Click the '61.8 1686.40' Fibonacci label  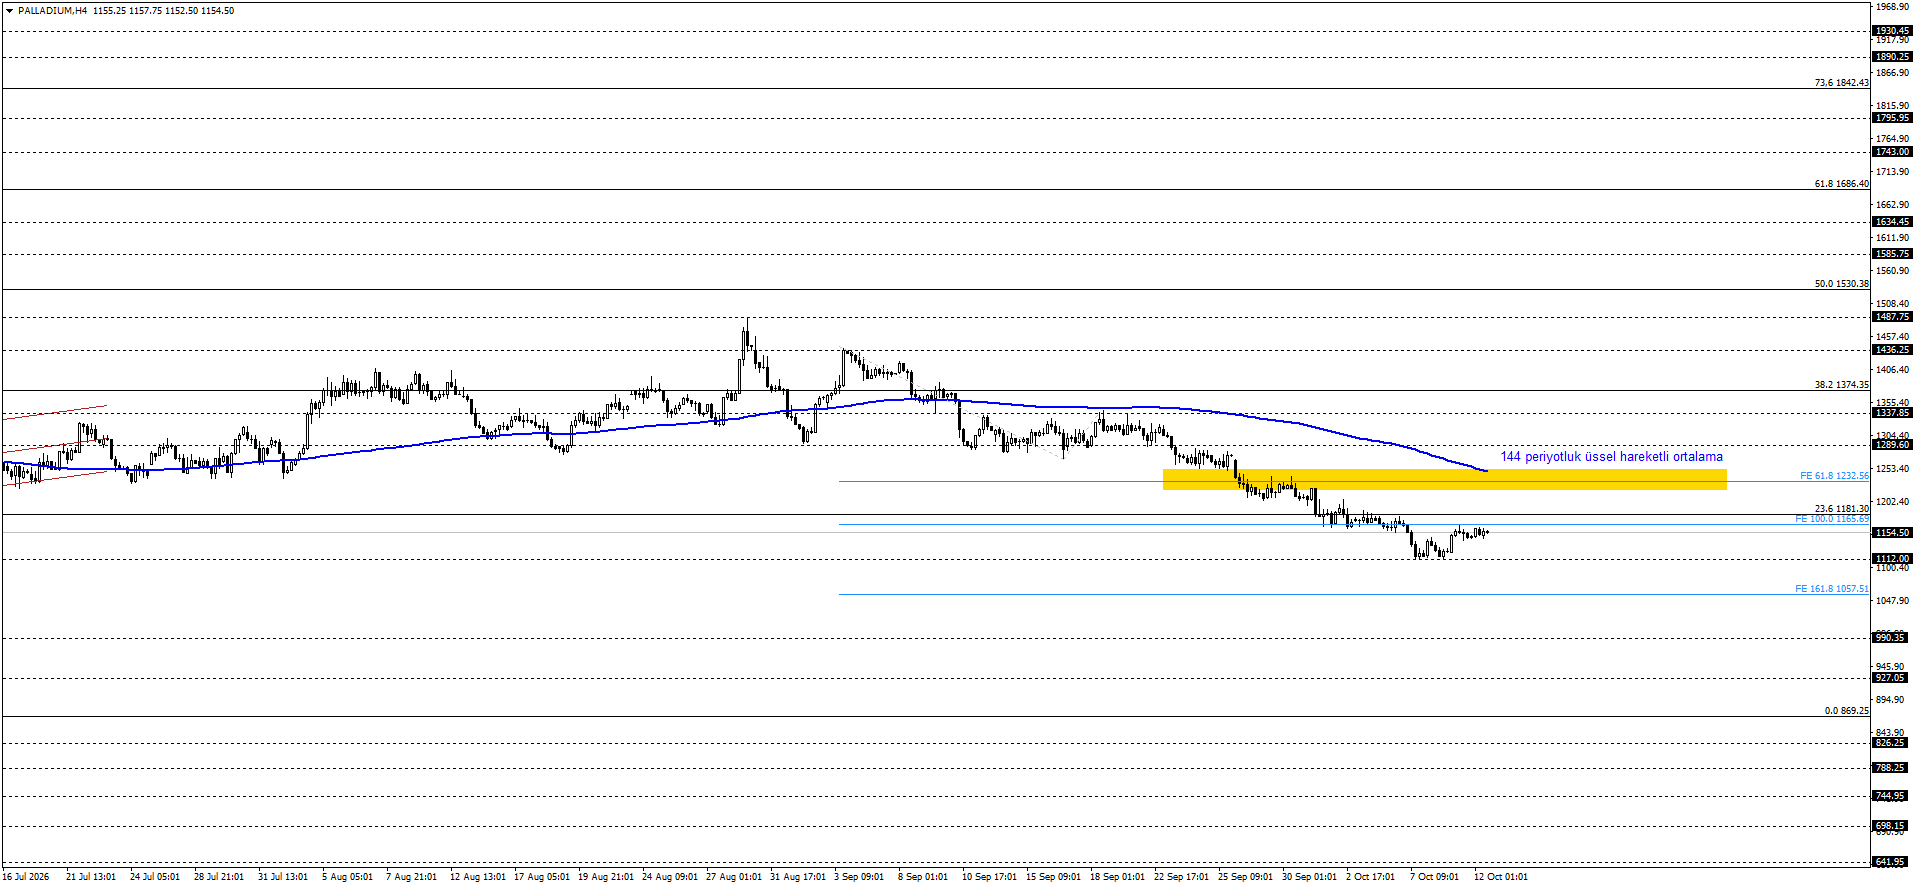(1841, 184)
